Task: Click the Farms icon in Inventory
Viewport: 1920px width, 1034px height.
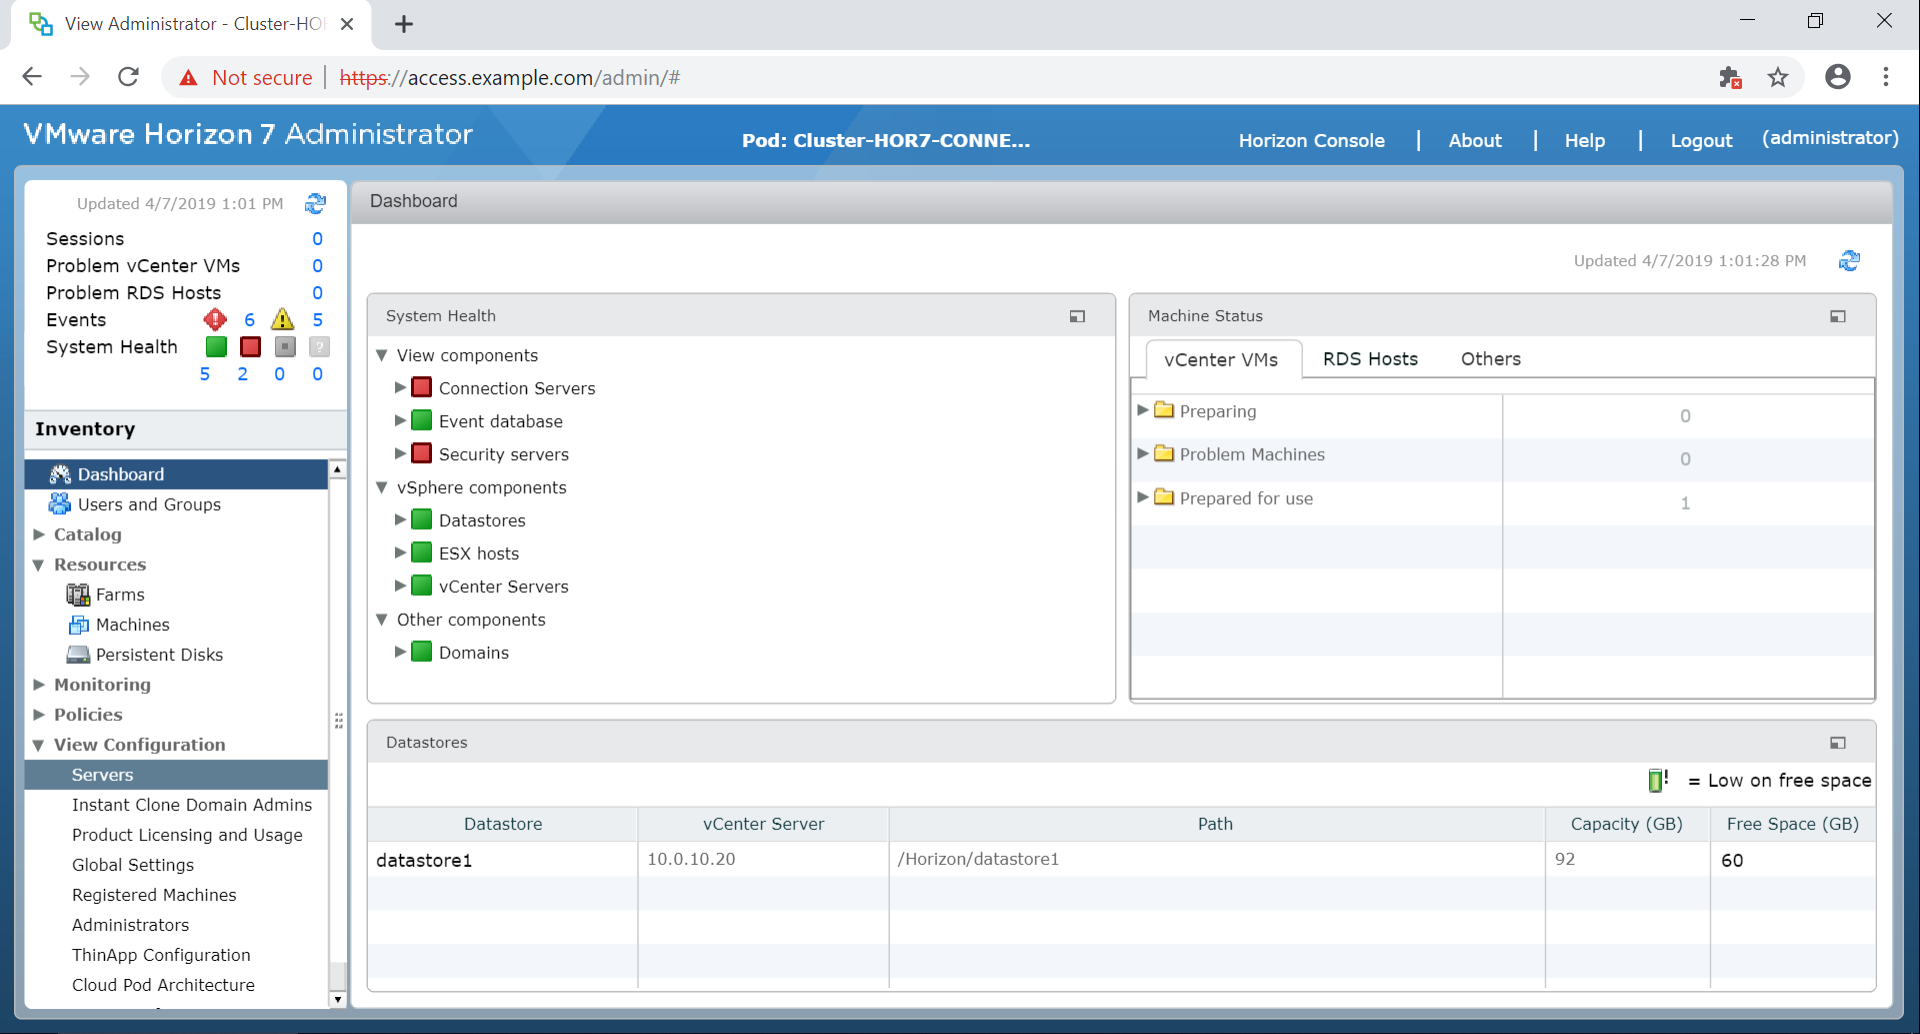Action: click(x=78, y=595)
